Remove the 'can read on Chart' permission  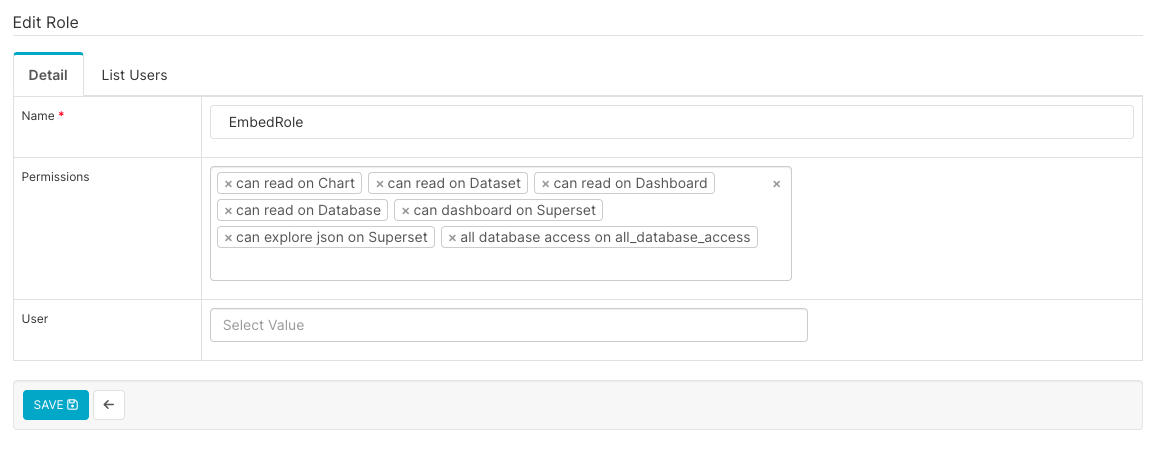click(228, 184)
